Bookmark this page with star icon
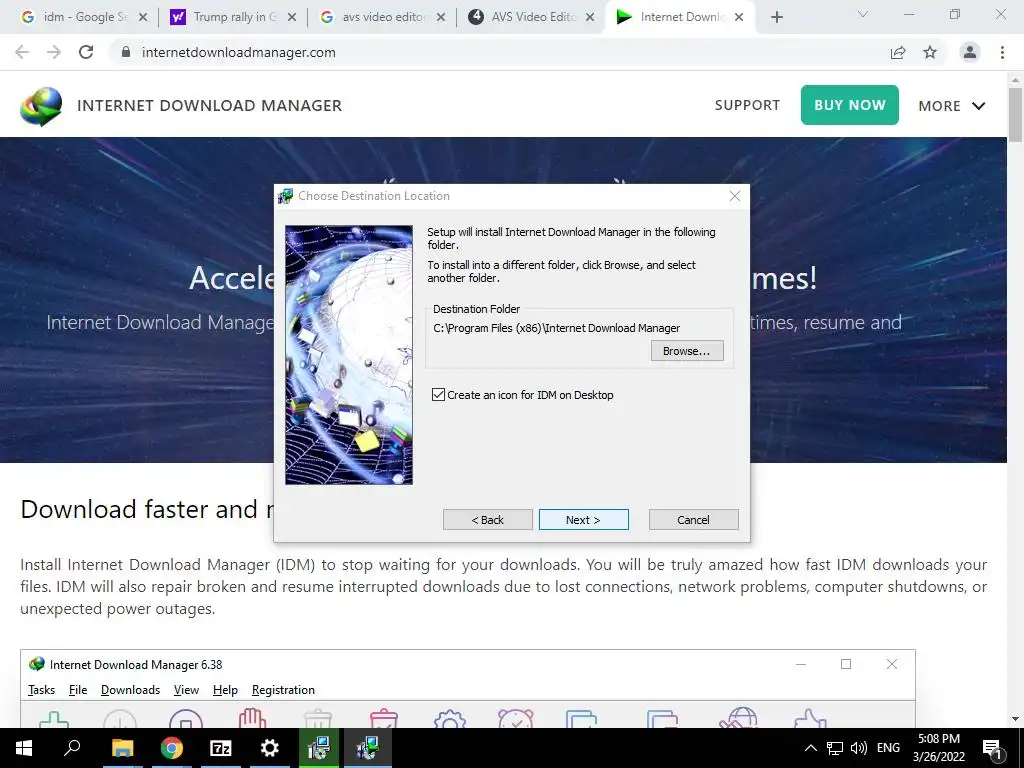The image size is (1024, 768). click(930, 52)
